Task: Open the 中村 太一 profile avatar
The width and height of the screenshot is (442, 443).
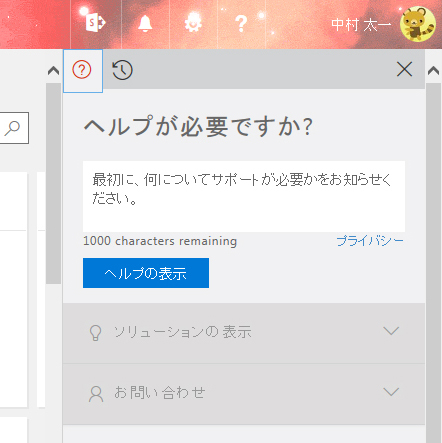Action: pyautogui.click(x=418, y=24)
